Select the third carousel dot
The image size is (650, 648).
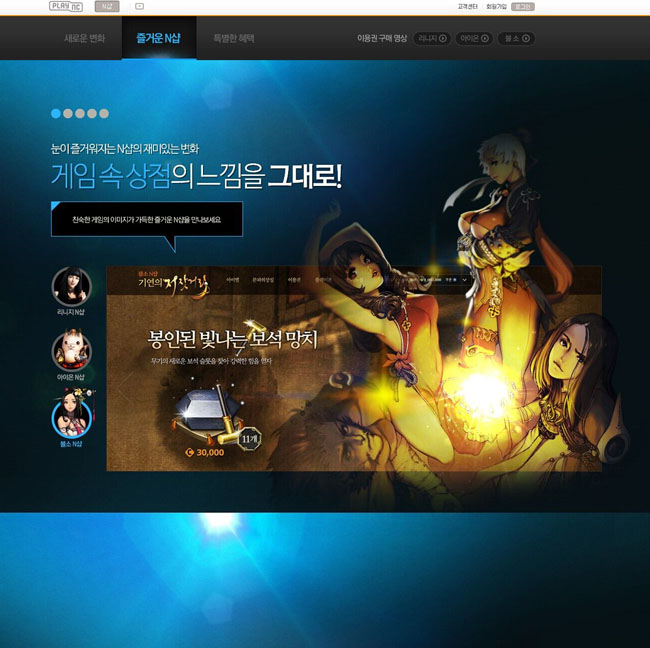80,114
